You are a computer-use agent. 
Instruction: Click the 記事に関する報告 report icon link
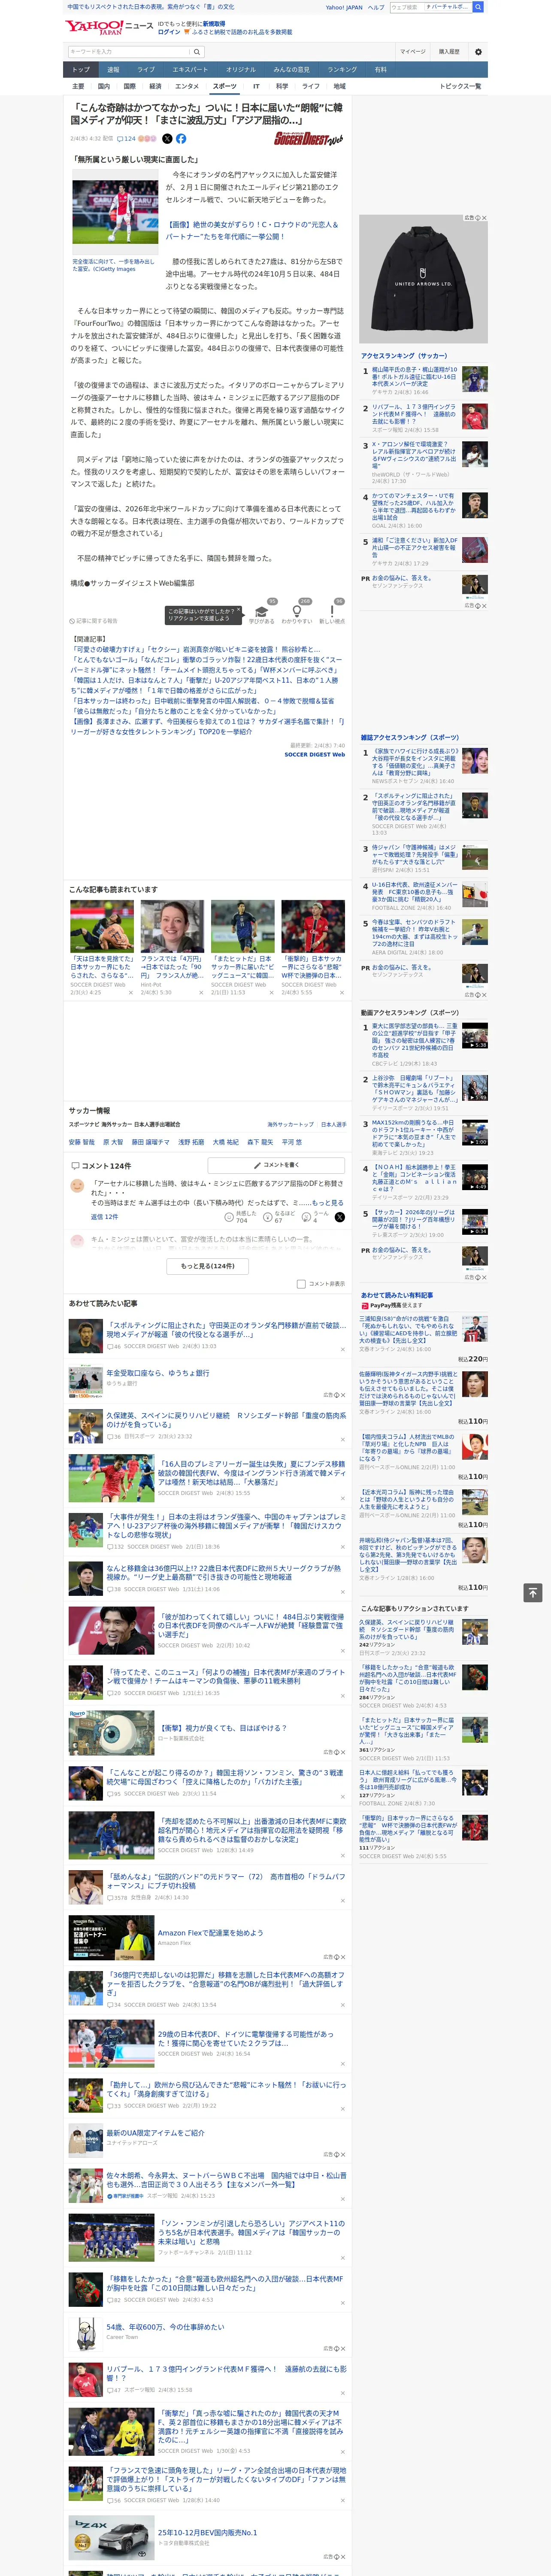[93, 621]
